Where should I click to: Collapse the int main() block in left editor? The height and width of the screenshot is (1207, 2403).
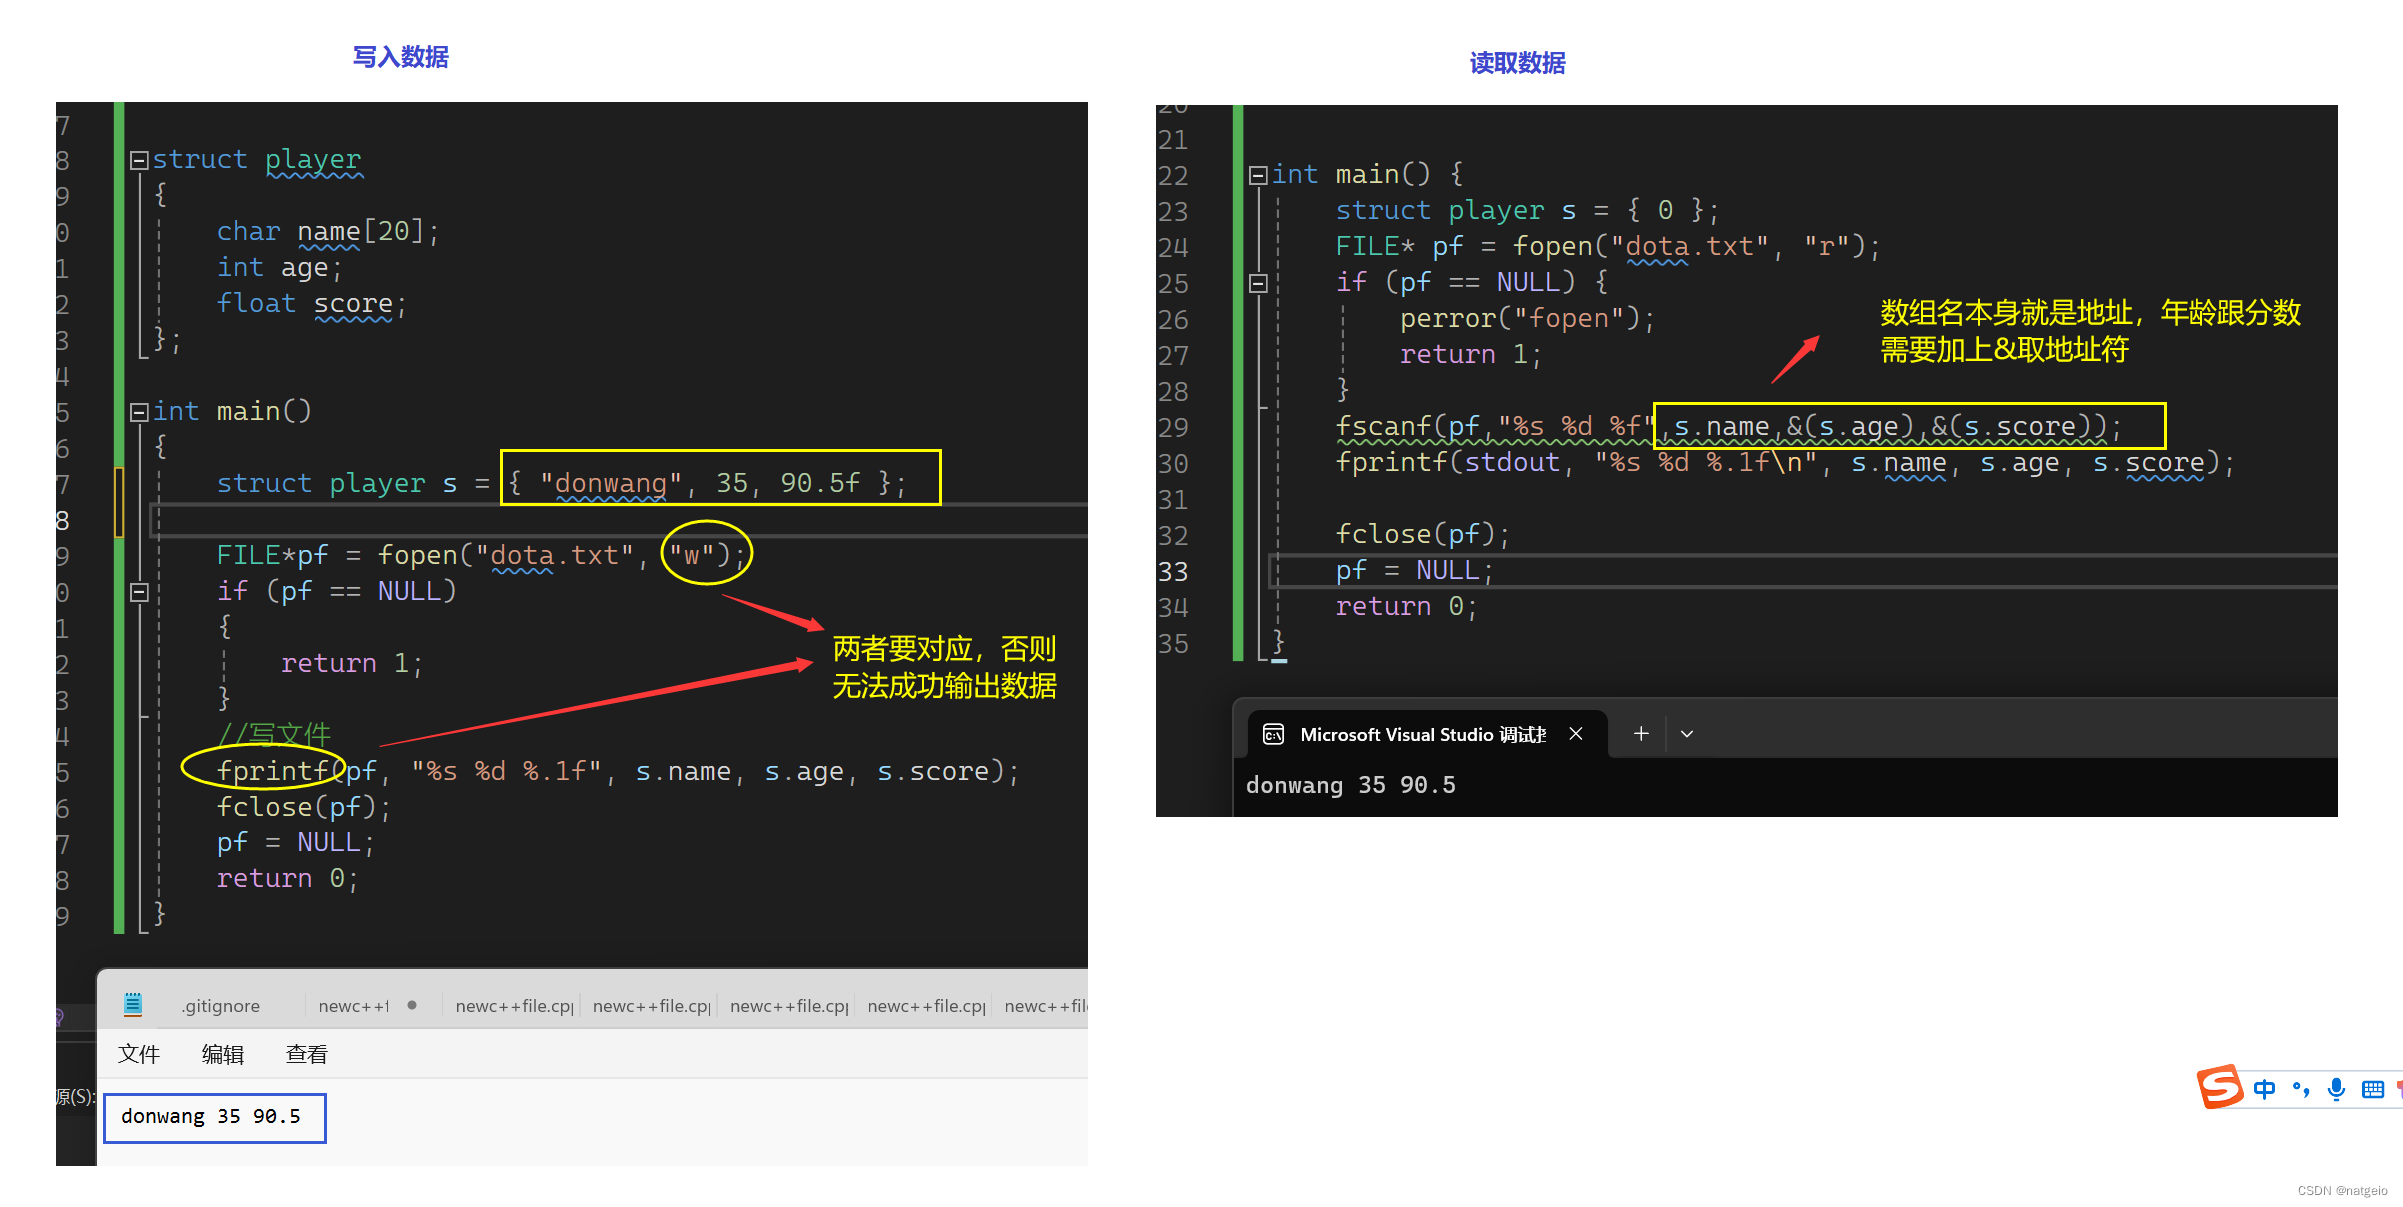(139, 412)
